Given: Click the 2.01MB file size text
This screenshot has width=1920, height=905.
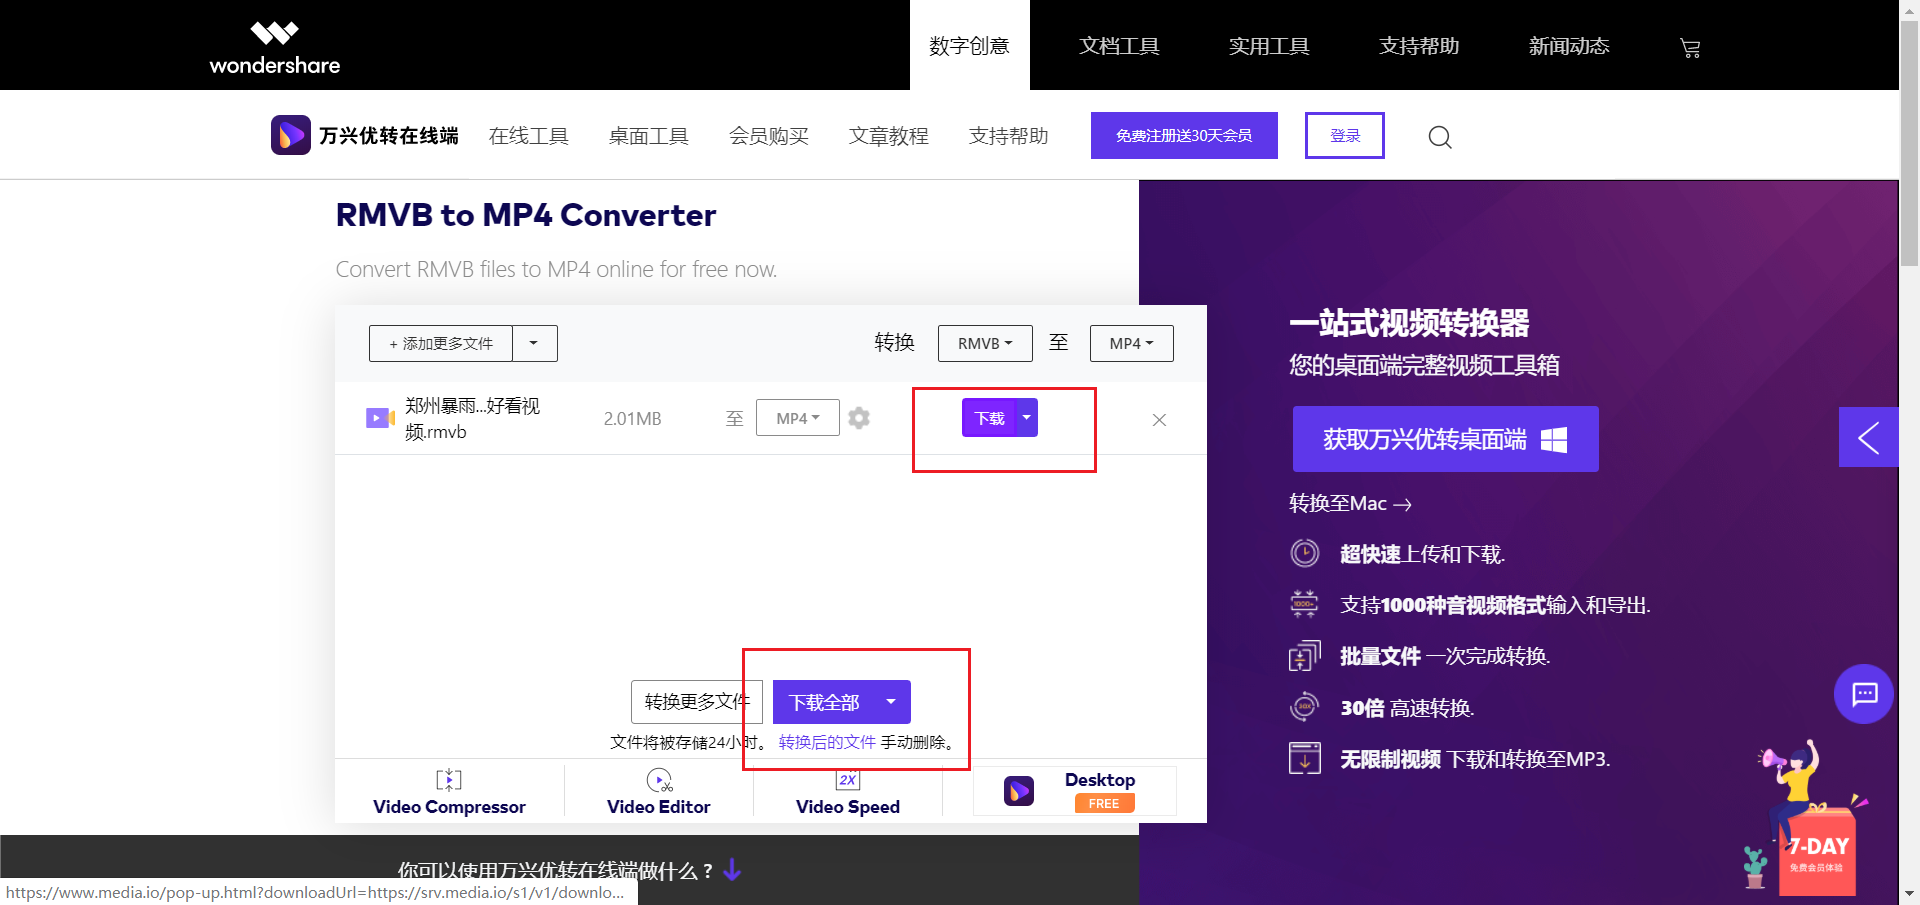Looking at the screenshot, I should coord(632,419).
